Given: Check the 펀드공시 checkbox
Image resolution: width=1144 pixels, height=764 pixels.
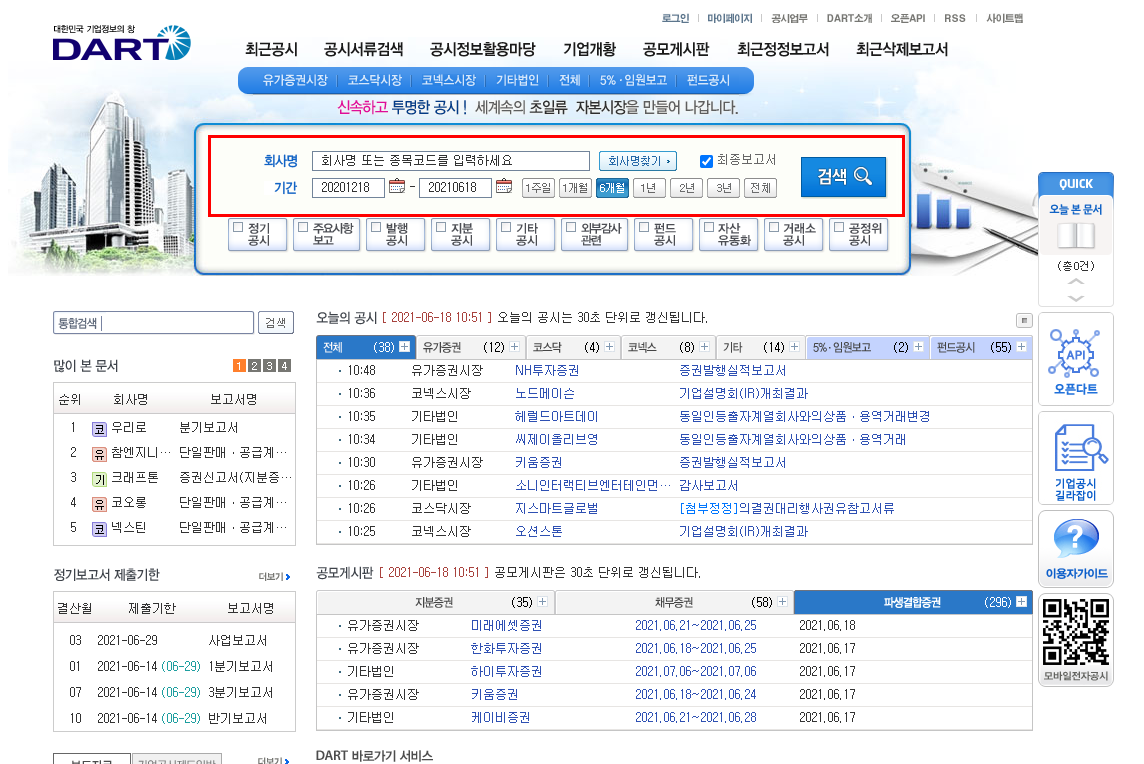Looking at the screenshot, I should 644,228.
